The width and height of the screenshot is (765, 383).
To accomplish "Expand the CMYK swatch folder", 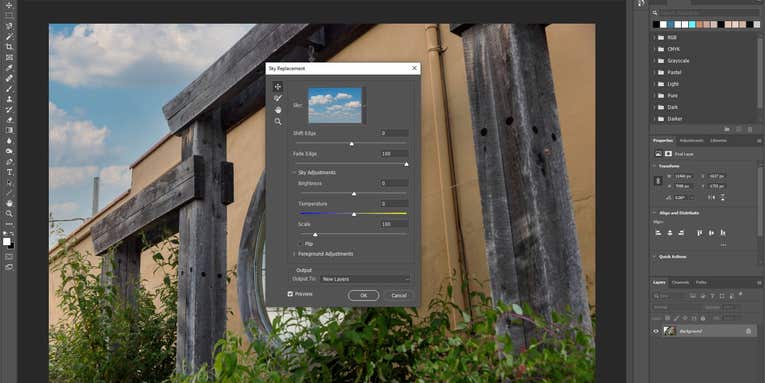I will pos(654,49).
